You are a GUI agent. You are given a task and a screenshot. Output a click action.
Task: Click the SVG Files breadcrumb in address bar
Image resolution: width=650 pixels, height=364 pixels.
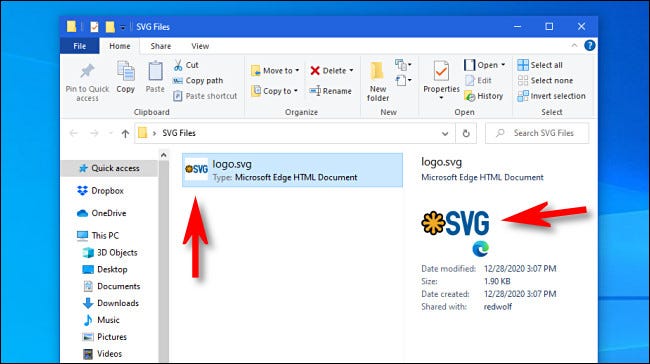click(x=179, y=133)
